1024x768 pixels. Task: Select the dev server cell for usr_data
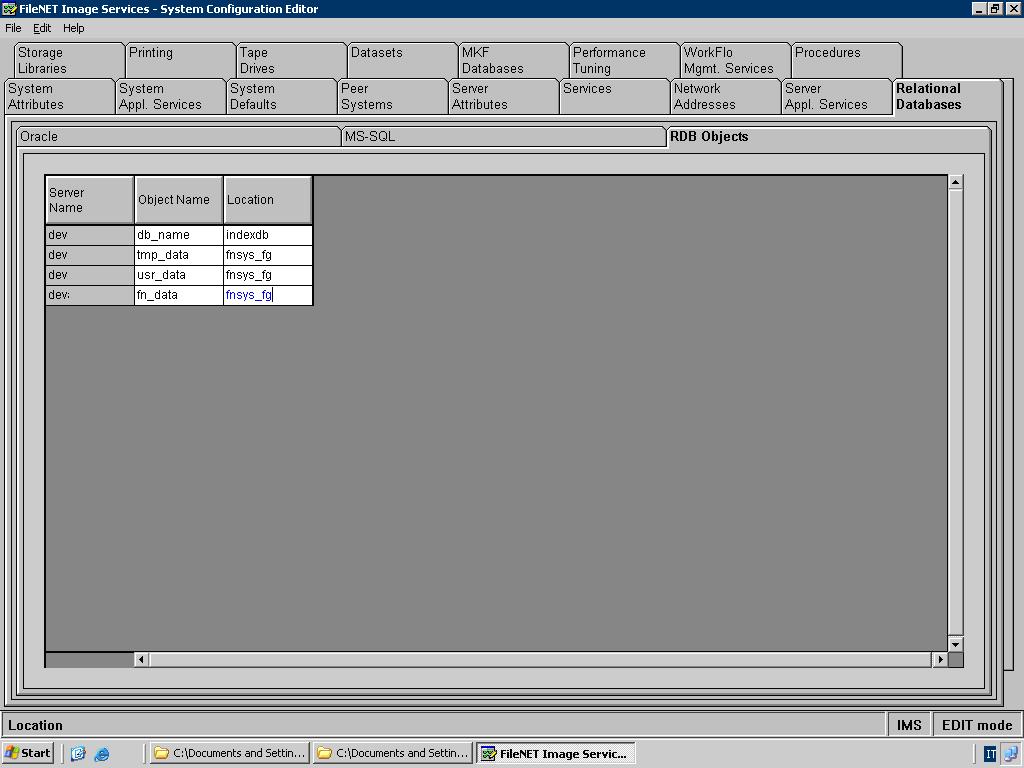90,275
